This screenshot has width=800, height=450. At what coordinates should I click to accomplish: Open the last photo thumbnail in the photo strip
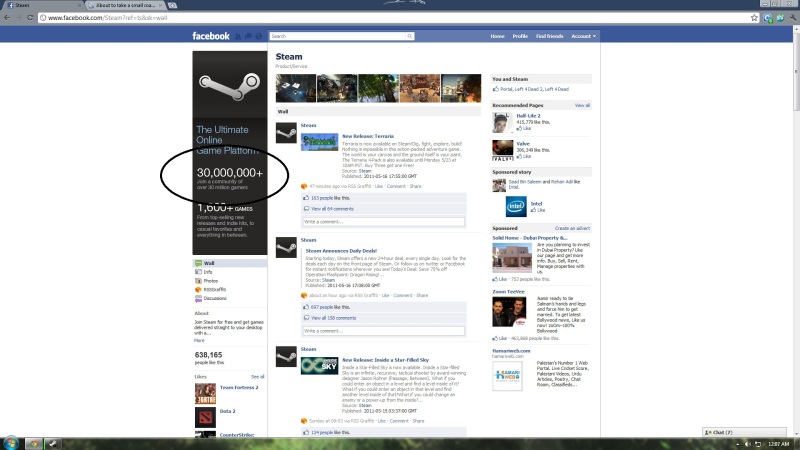click(461, 88)
